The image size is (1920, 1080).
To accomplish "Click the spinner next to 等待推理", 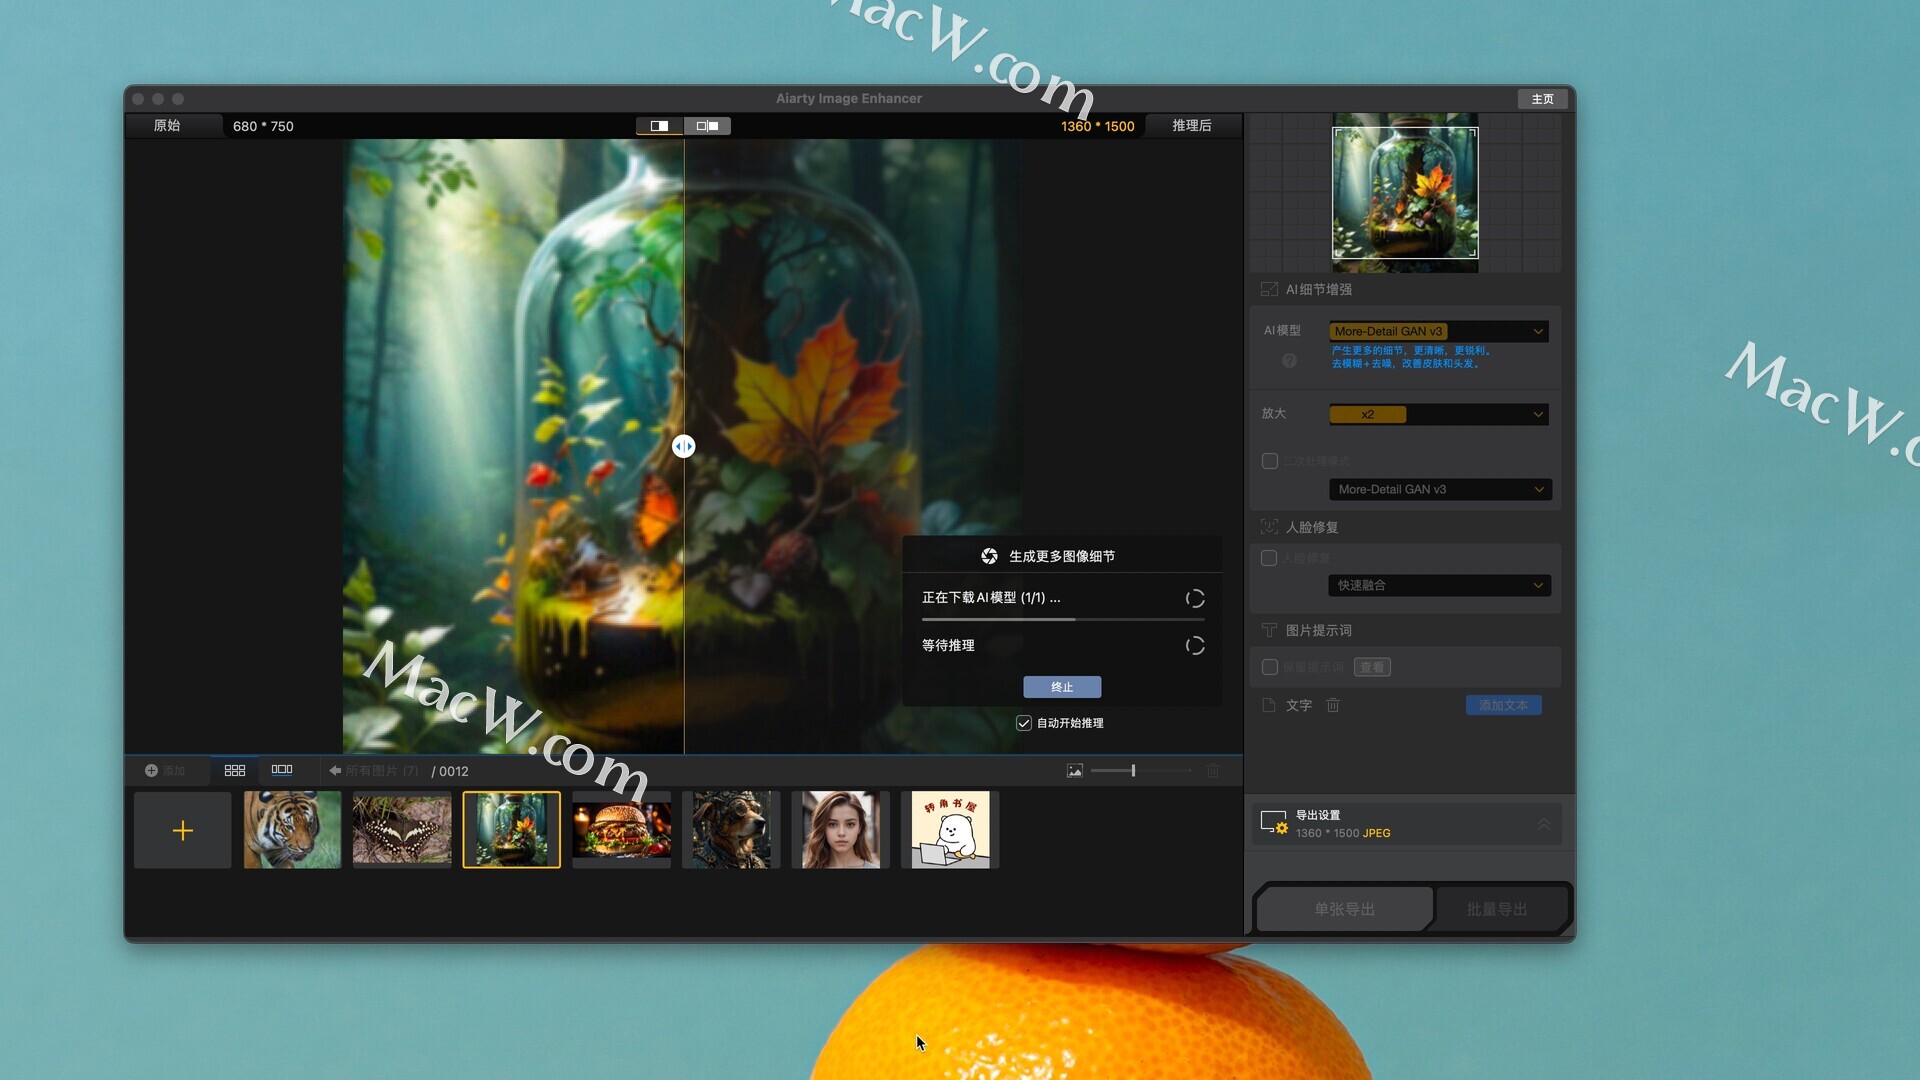I will 1195,646.
